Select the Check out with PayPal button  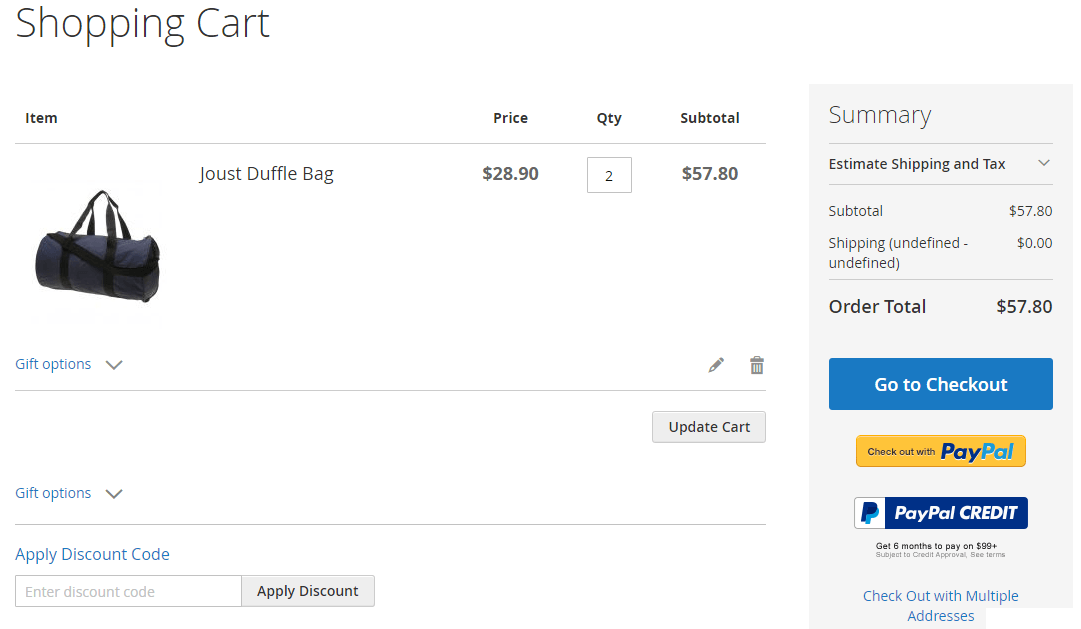coord(940,451)
